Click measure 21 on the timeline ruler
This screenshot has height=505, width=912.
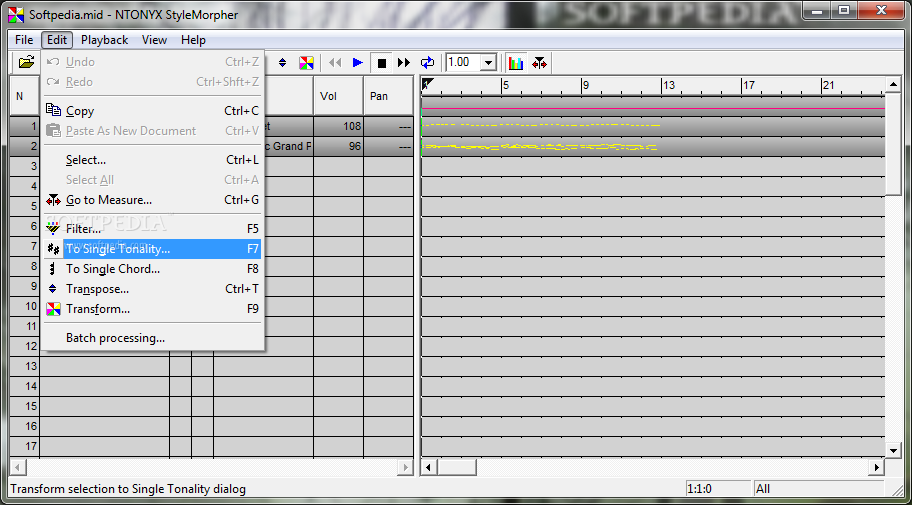(x=829, y=86)
